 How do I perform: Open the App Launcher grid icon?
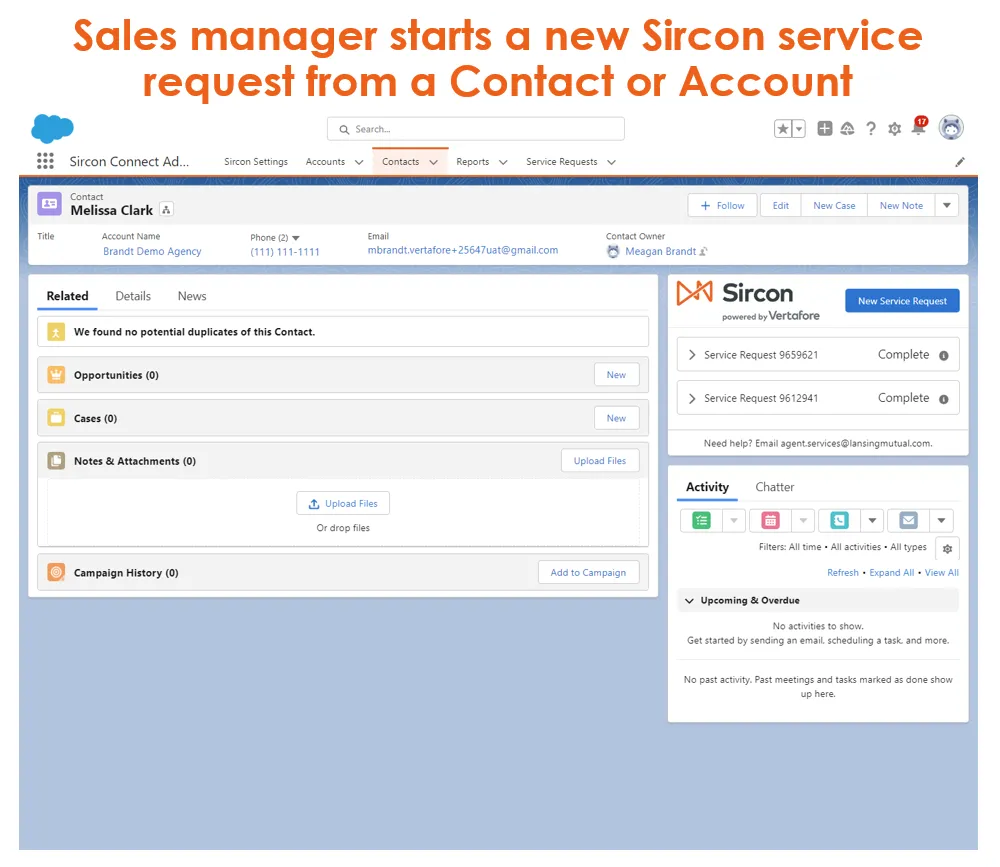click(45, 161)
